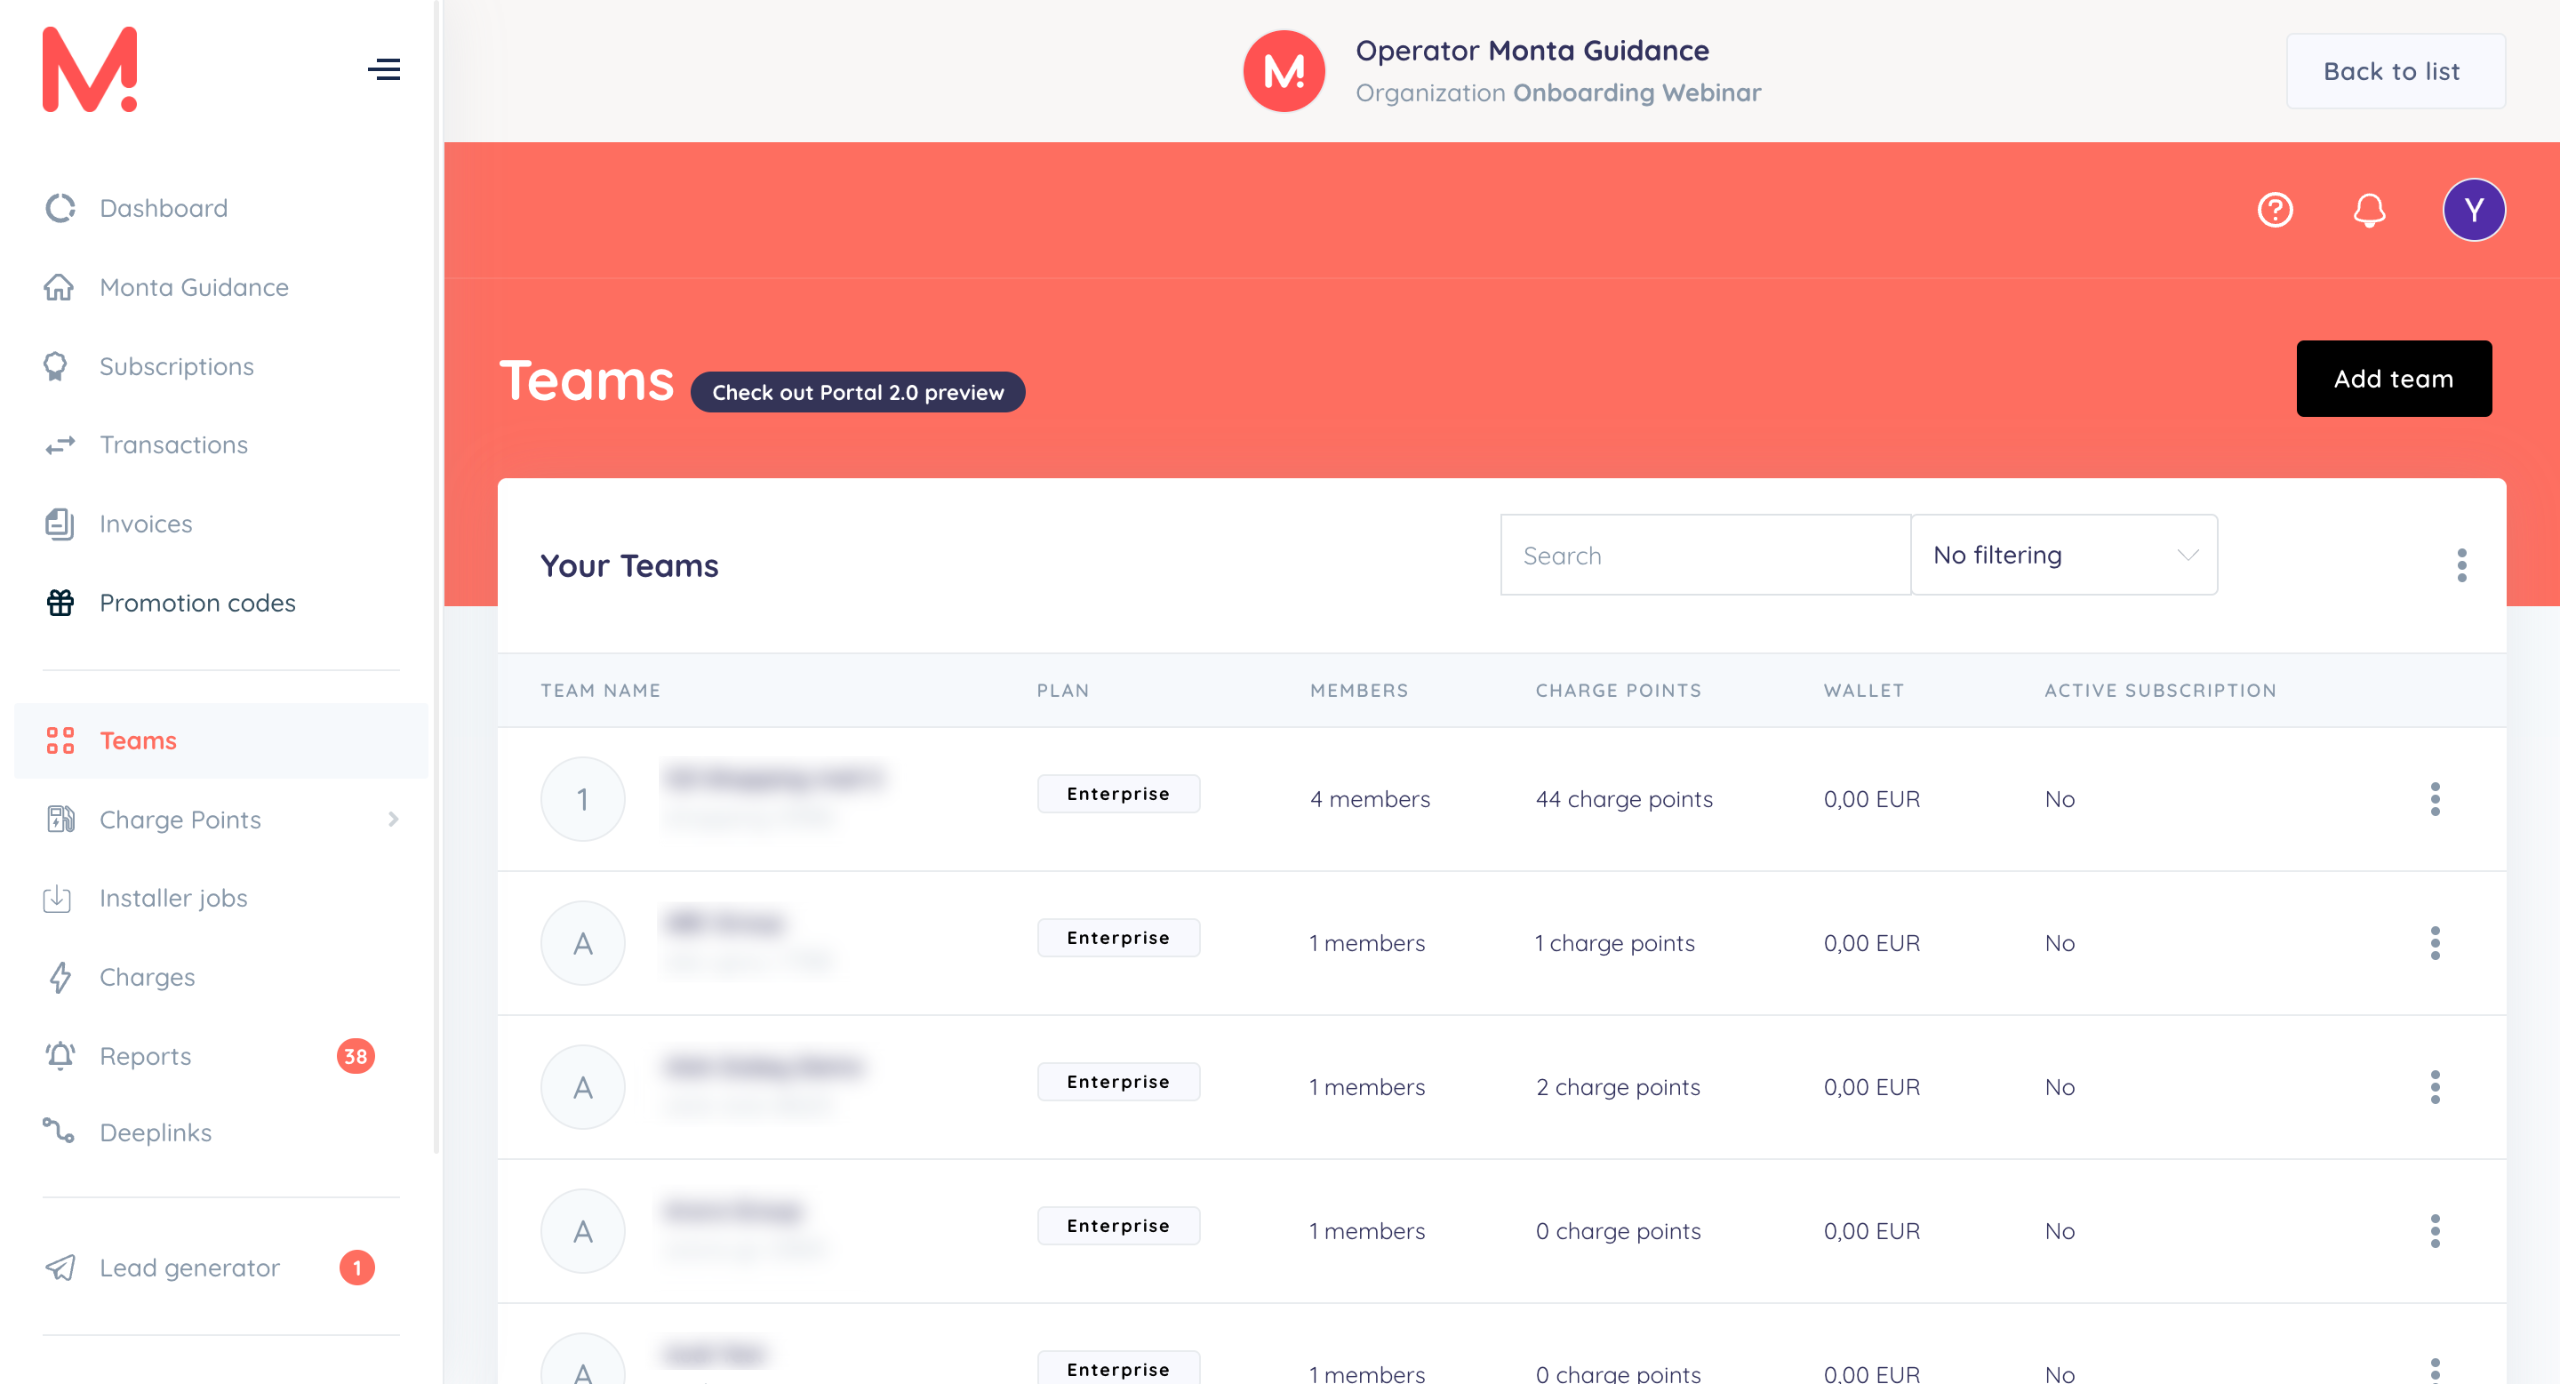Viewport: 2560px width, 1384px height.
Task: Open the Dashboard menu item
Action: point(164,208)
